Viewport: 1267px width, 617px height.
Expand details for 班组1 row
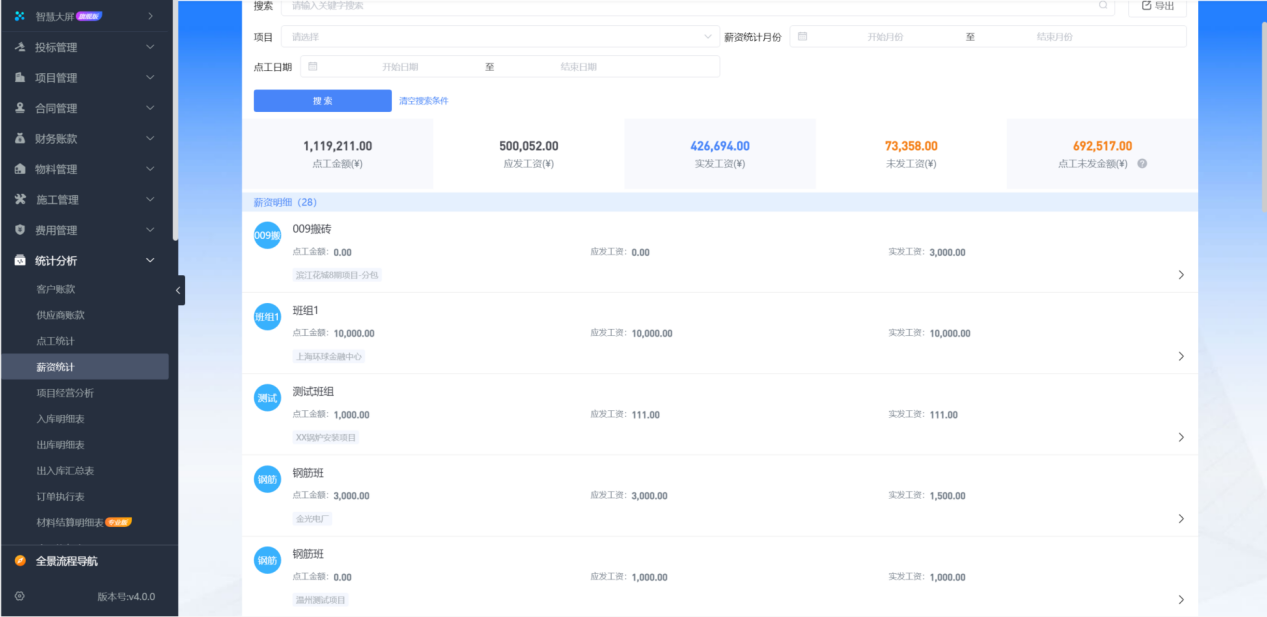point(1181,355)
